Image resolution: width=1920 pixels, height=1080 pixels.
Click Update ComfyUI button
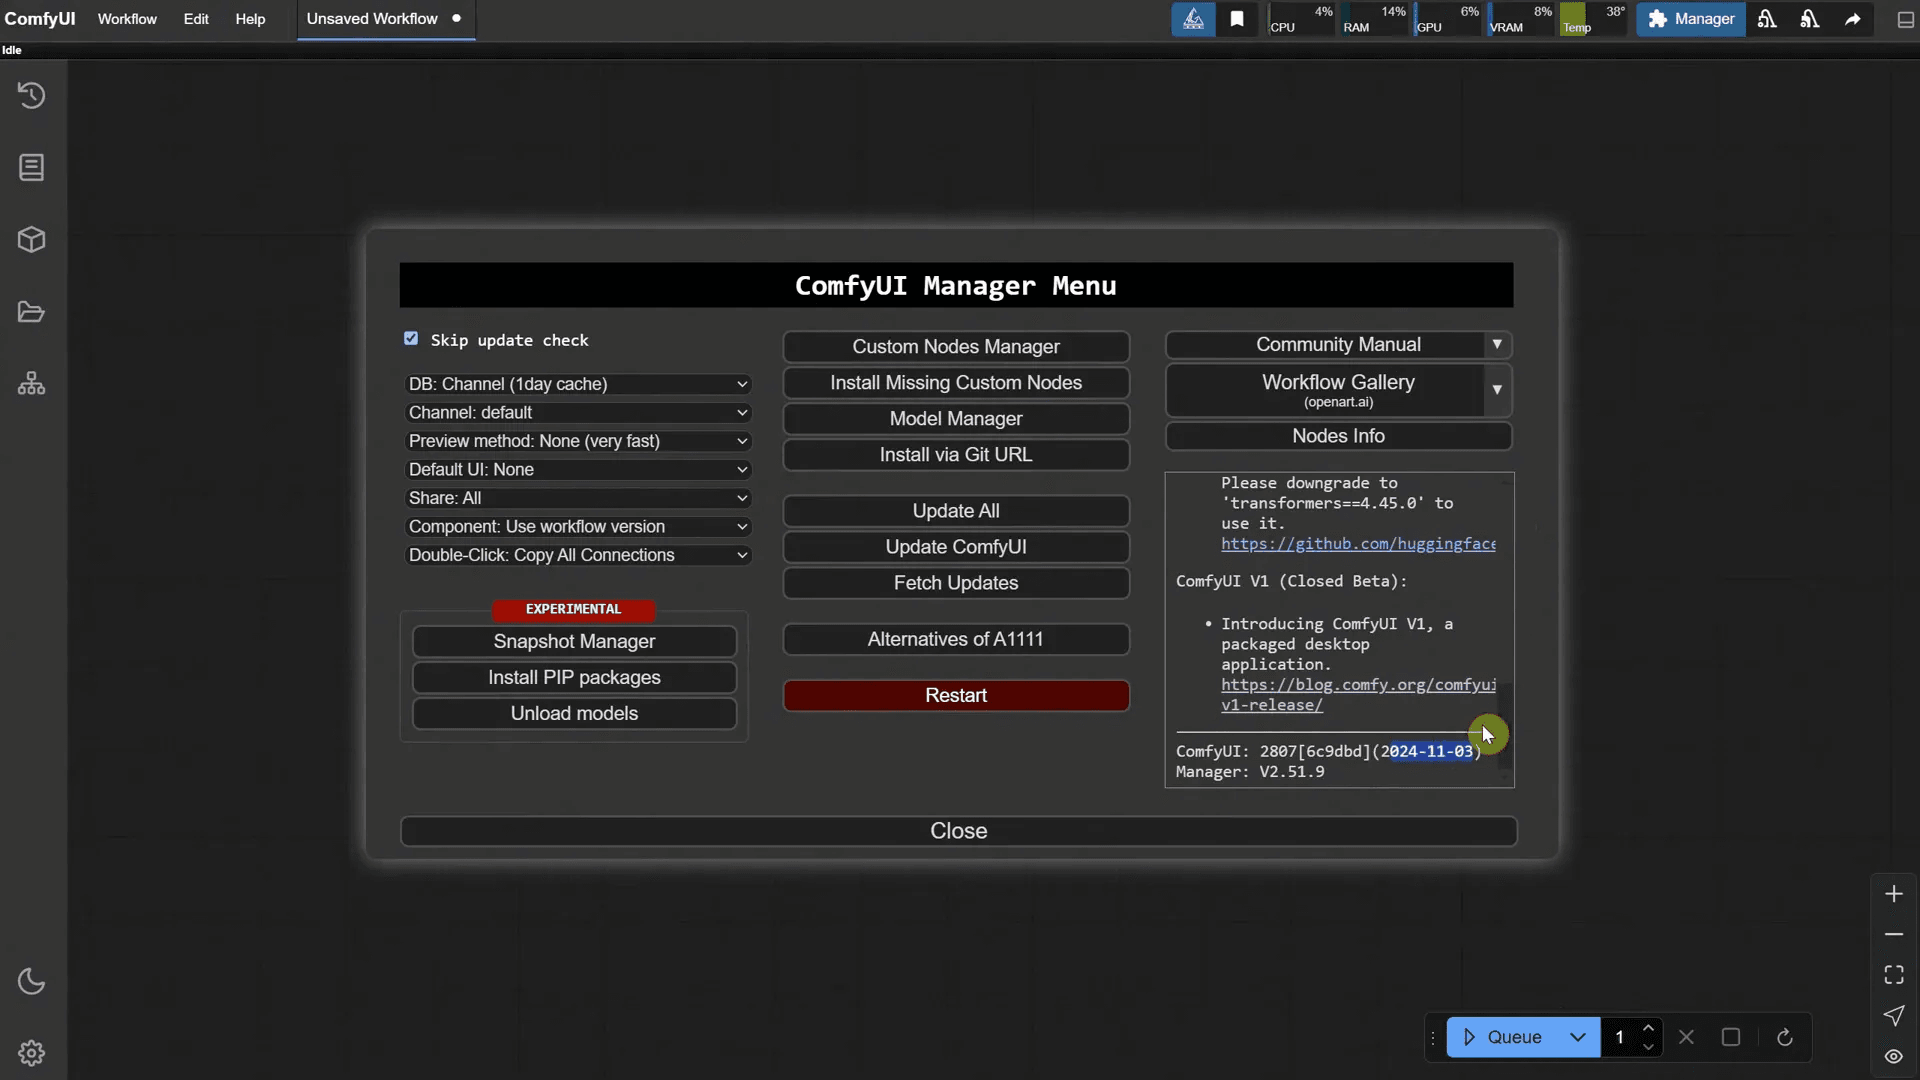956,547
